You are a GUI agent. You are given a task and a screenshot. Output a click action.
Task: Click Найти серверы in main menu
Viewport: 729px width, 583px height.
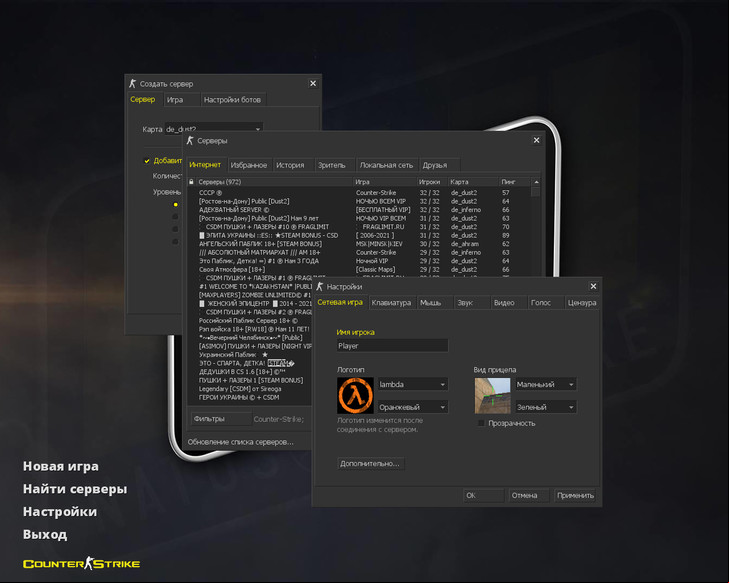point(75,489)
